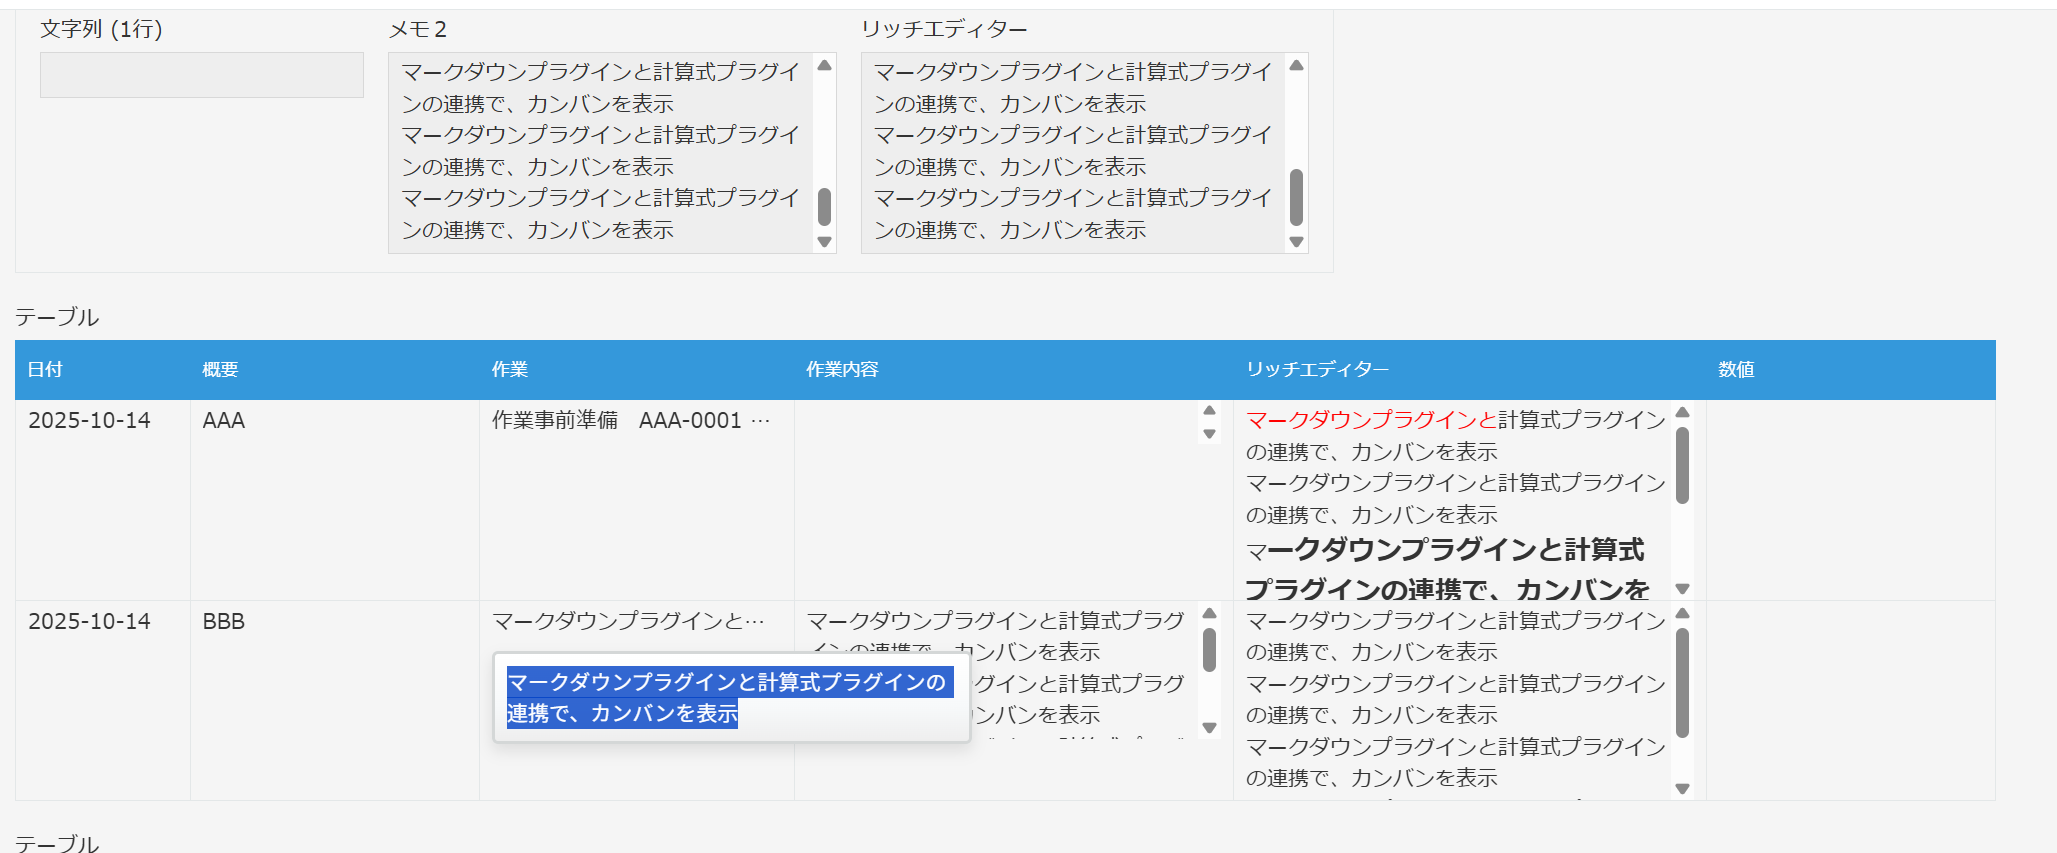The height and width of the screenshot is (853, 2057).
Task: Click the 概要 table column header
Action: [220, 370]
